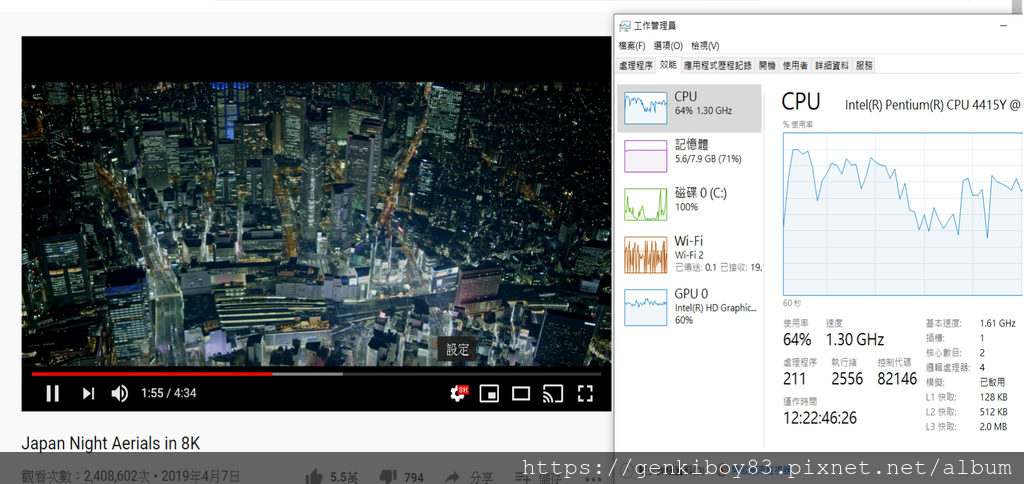Image resolution: width=1024 pixels, height=484 pixels.
Task: Pause the YouTube video
Action: [x=52, y=393]
